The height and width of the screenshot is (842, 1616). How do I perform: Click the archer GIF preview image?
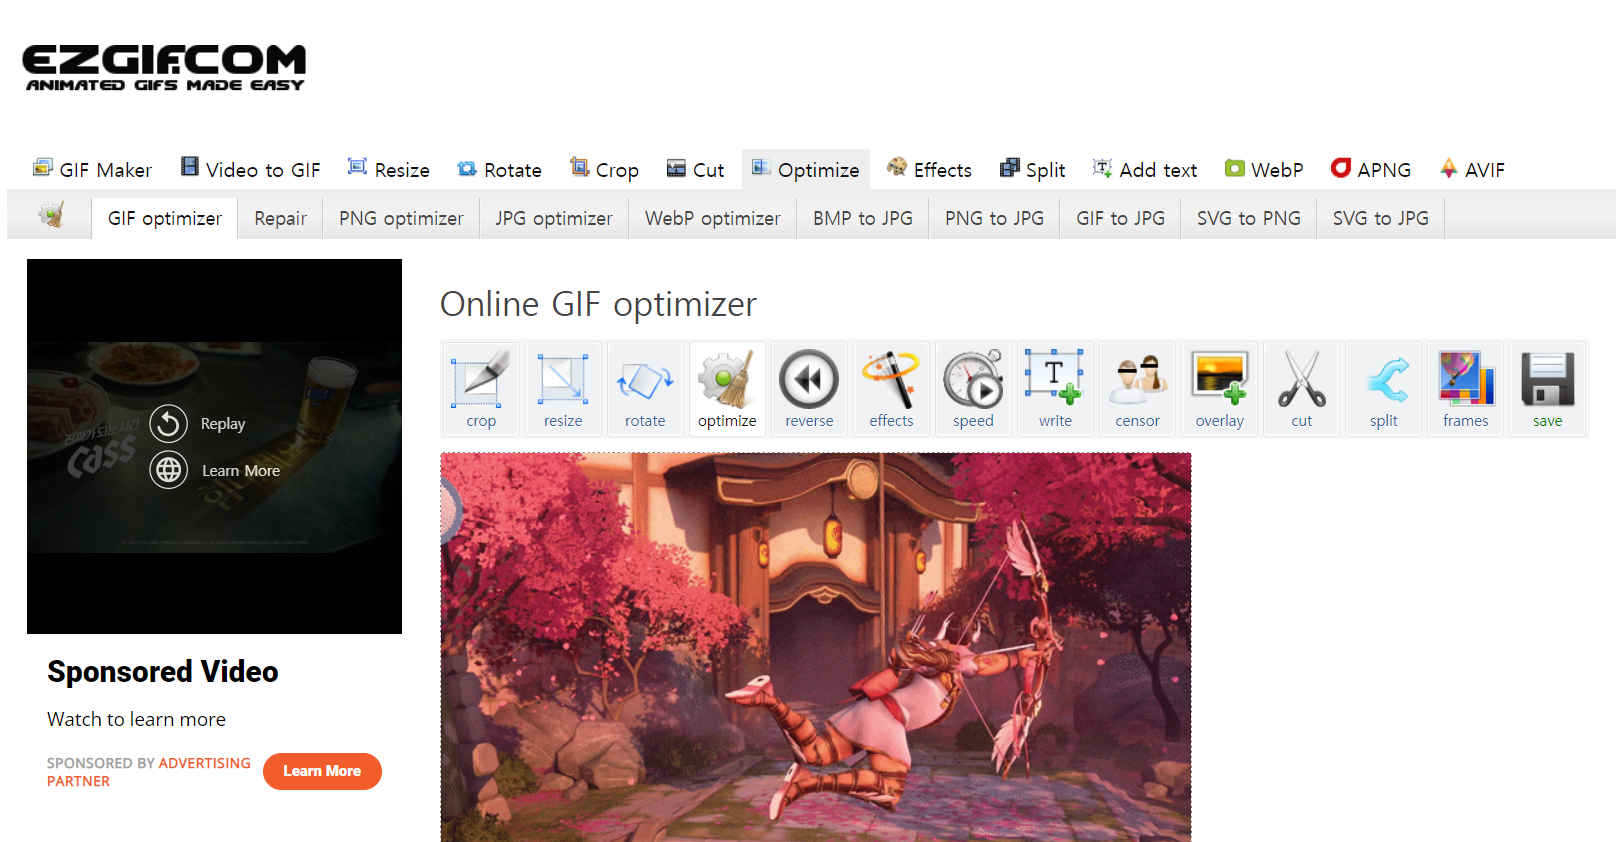coord(816,647)
